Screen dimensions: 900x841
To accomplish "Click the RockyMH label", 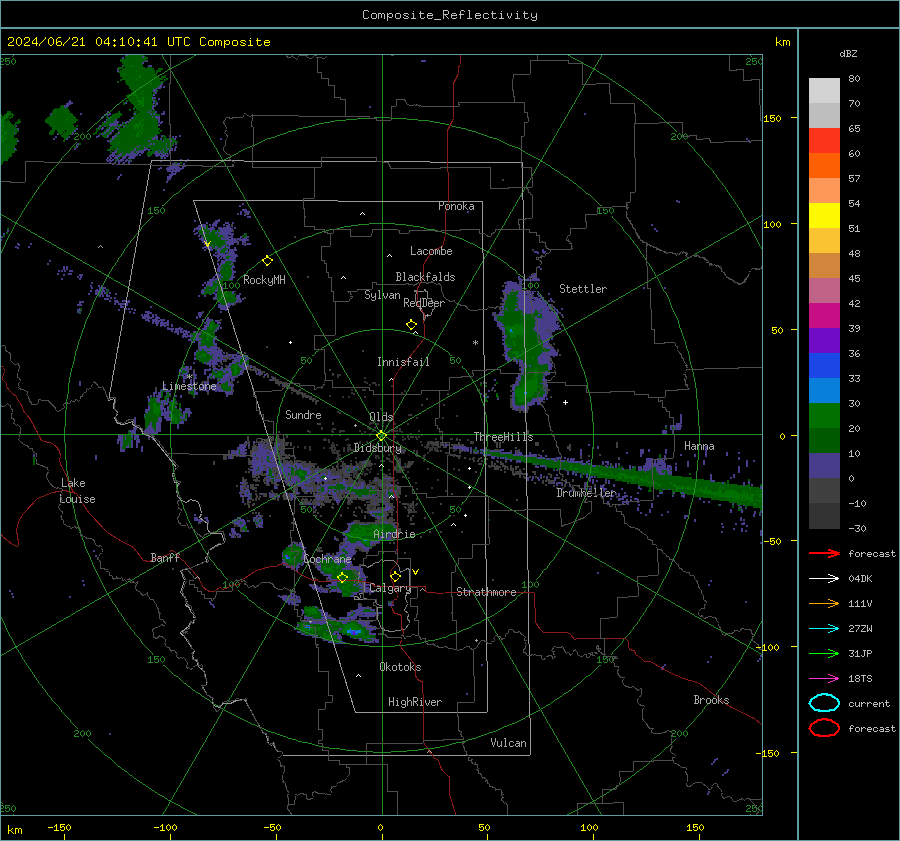I will (264, 280).
